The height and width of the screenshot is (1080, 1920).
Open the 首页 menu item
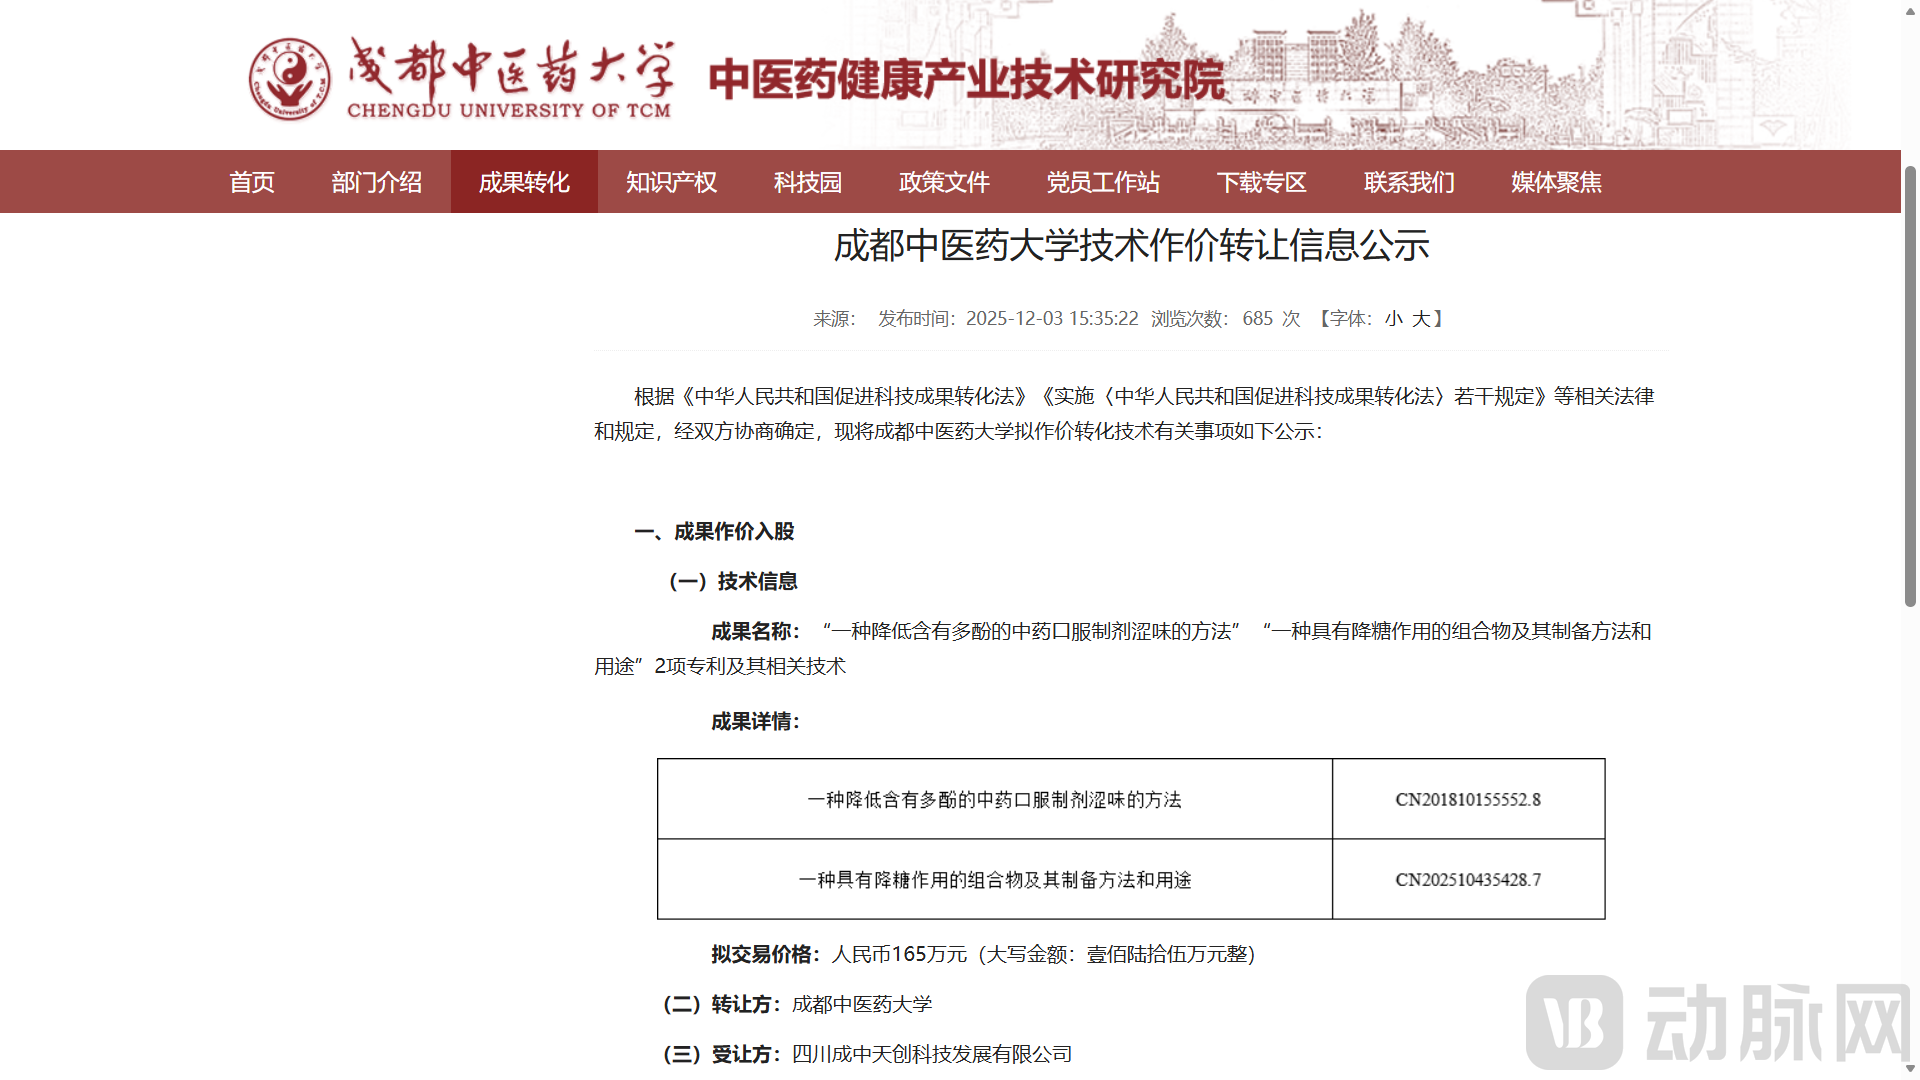point(251,182)
